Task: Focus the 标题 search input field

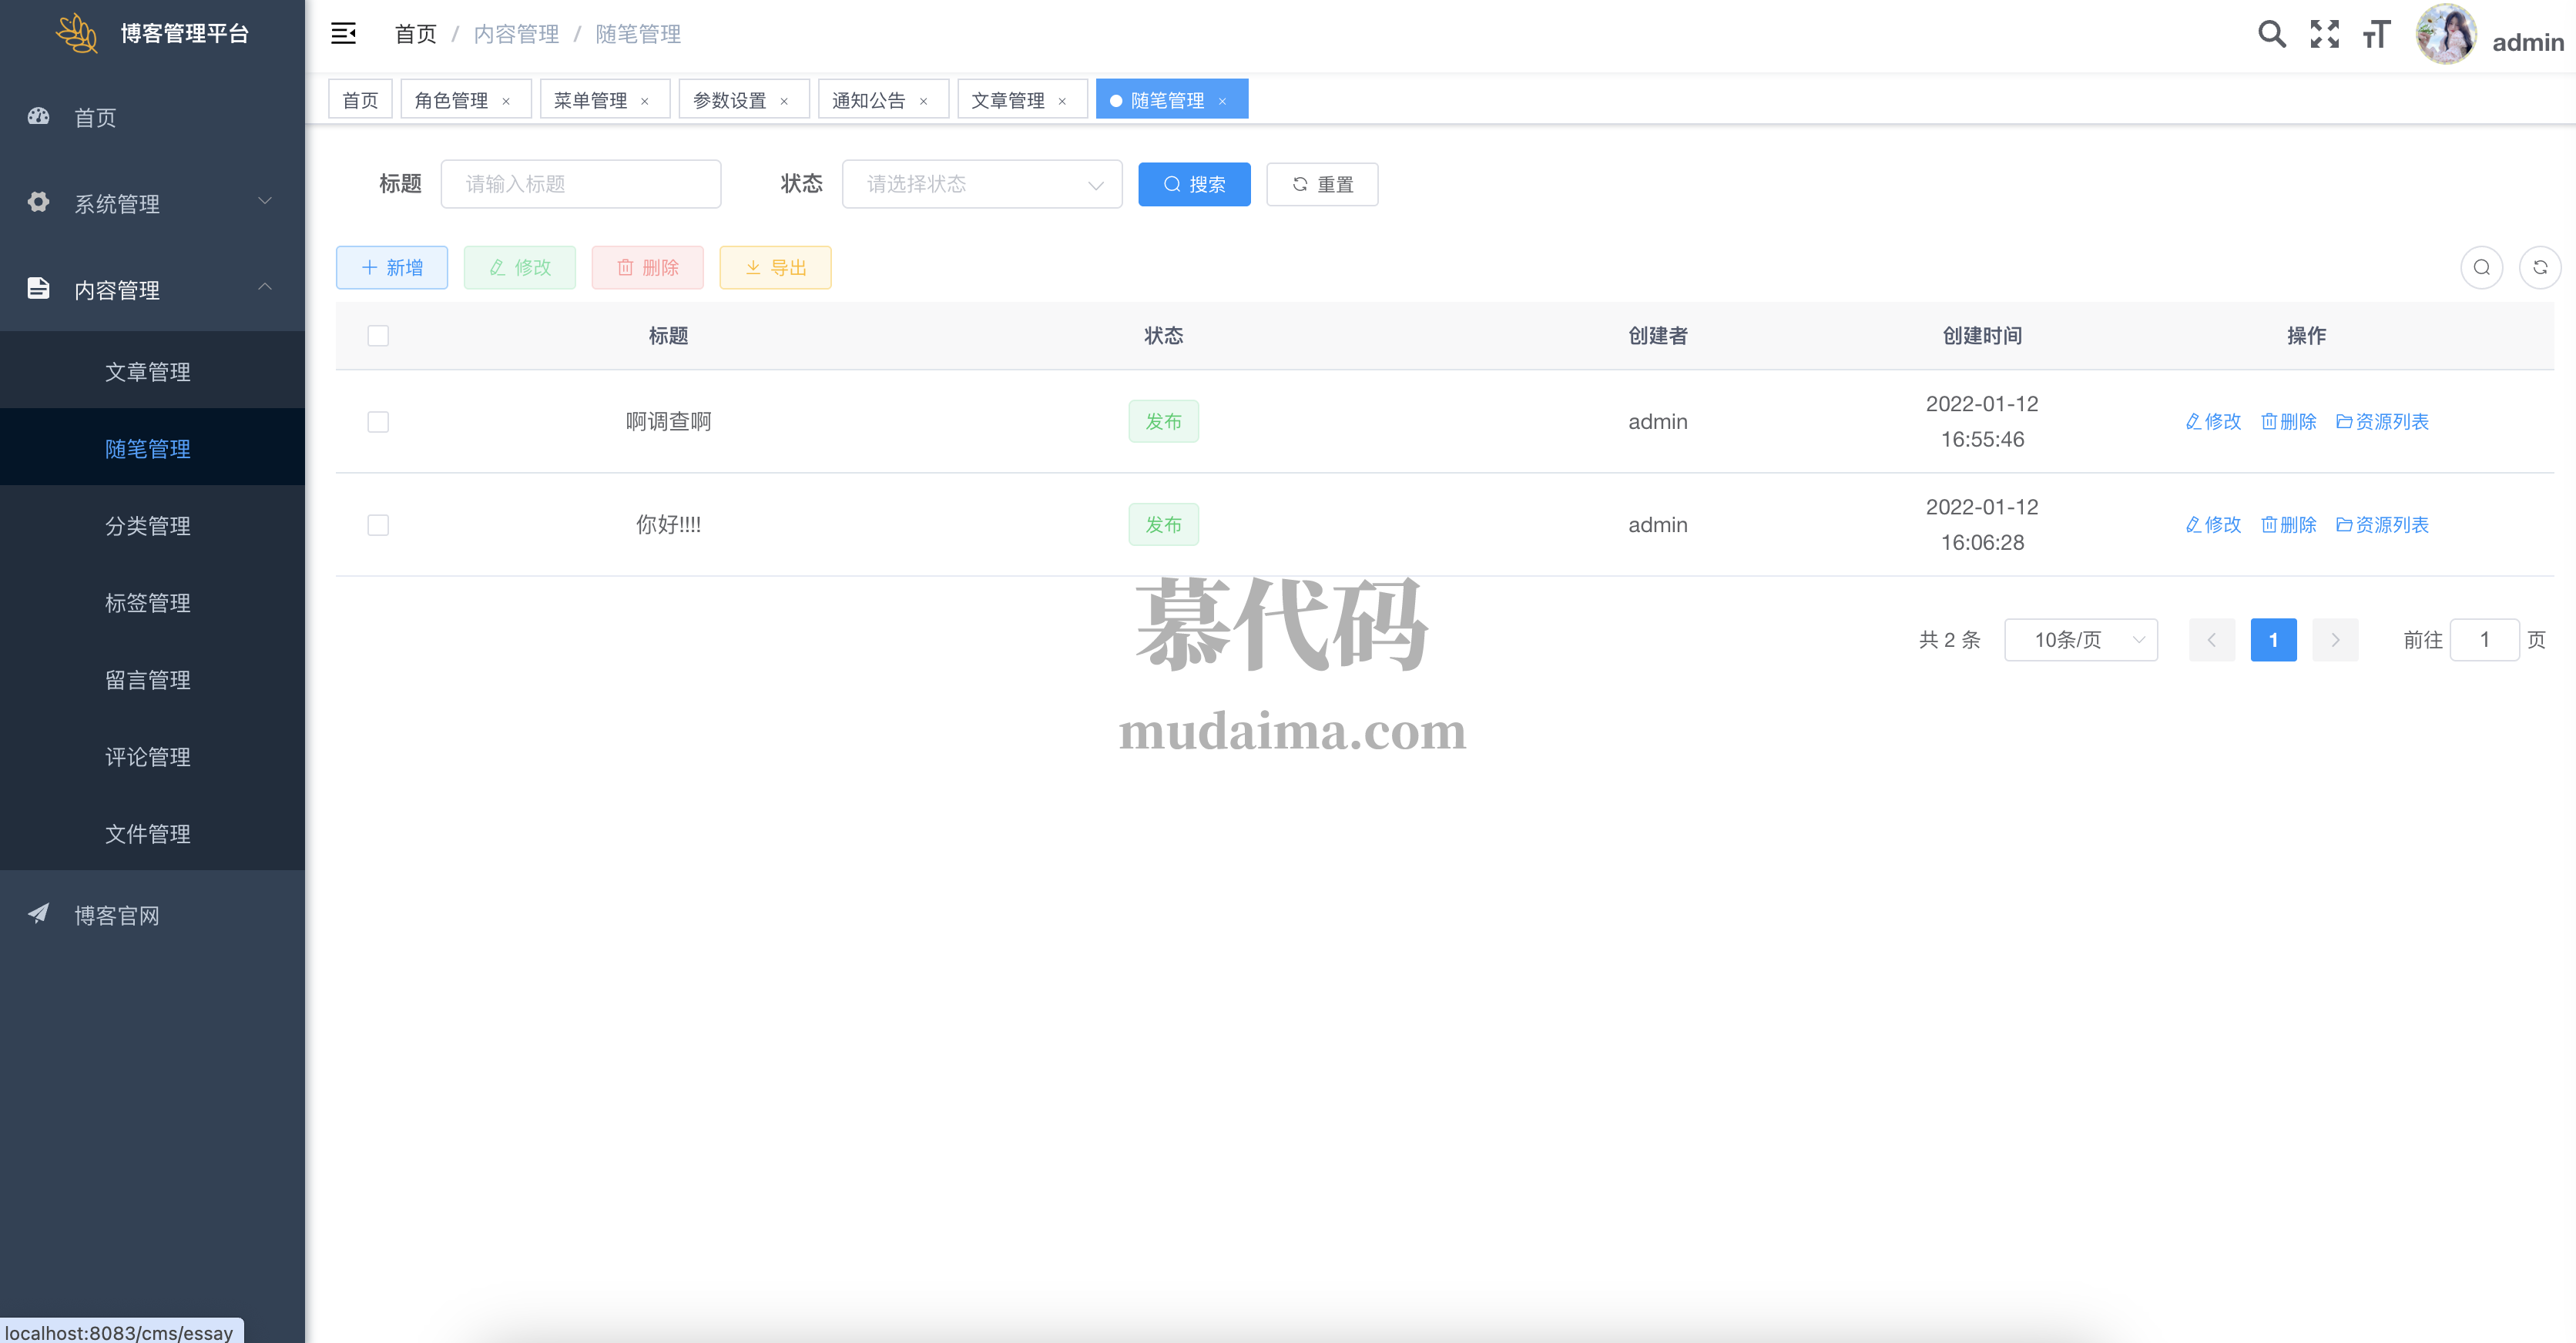Action: [580, 184]
